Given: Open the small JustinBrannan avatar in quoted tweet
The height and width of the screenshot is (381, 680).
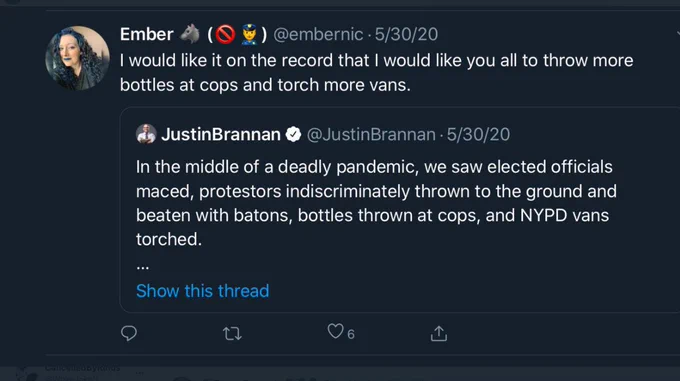Looking at the screenshot, I should coord(146,134).
